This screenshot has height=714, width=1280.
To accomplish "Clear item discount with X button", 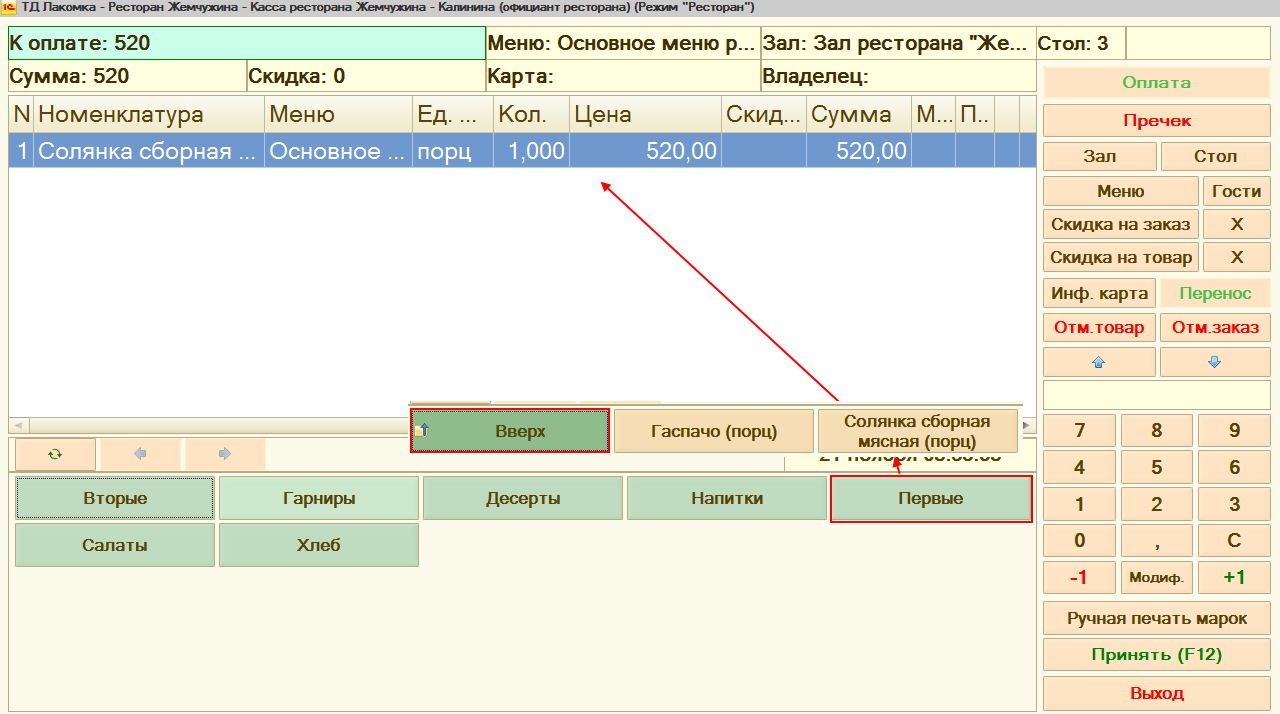I will (1236, 258).
